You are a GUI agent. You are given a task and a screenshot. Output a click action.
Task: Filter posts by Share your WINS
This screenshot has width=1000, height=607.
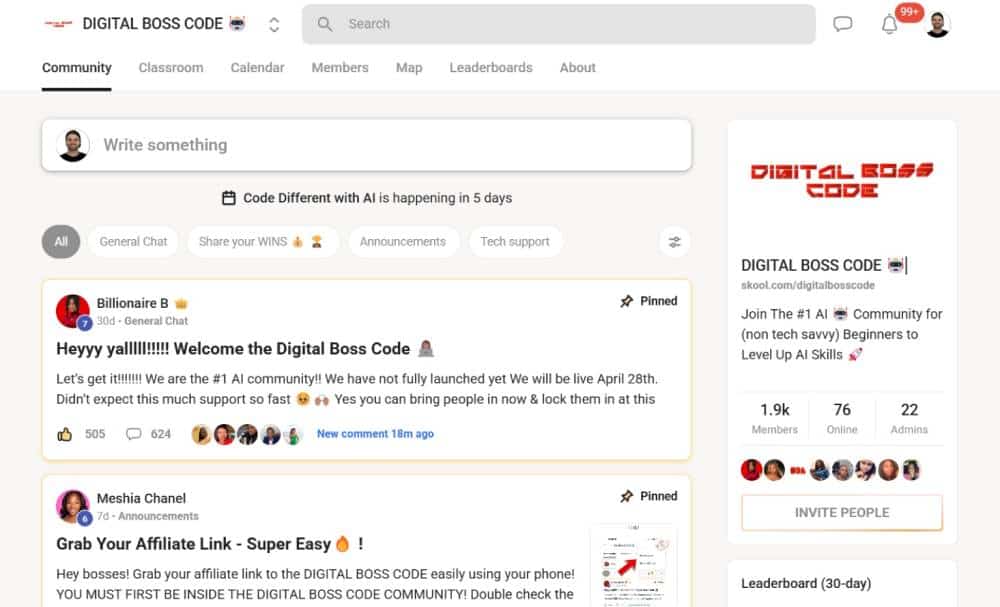tap(263, 242)
